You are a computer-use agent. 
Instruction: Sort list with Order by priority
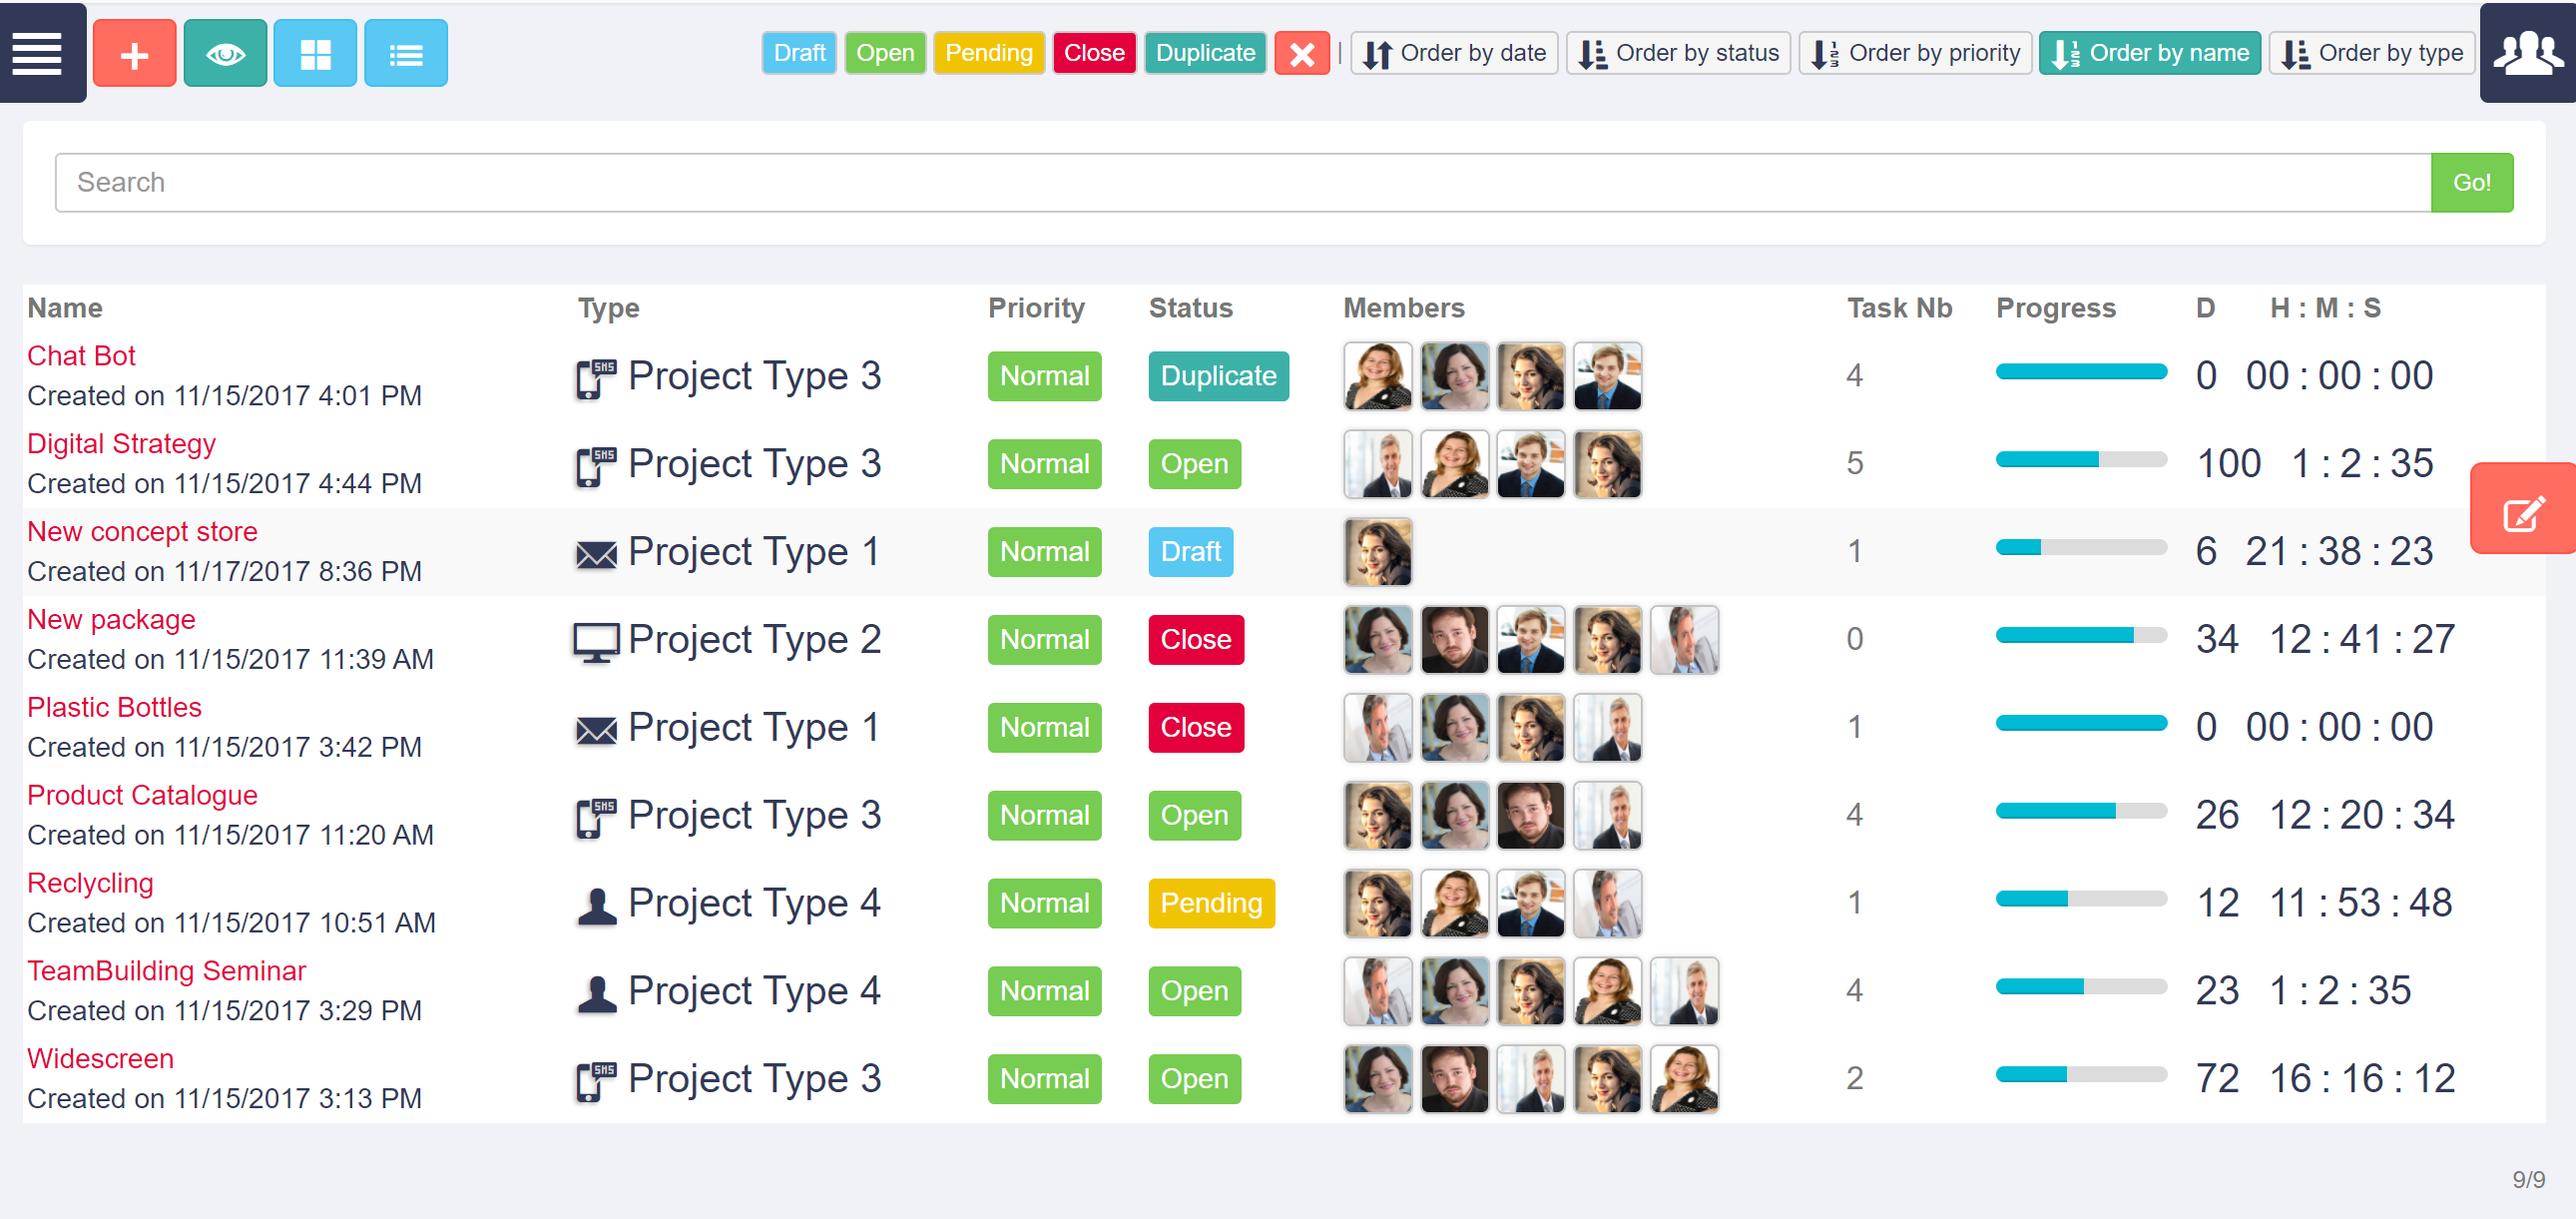(x=1915, y=53)
